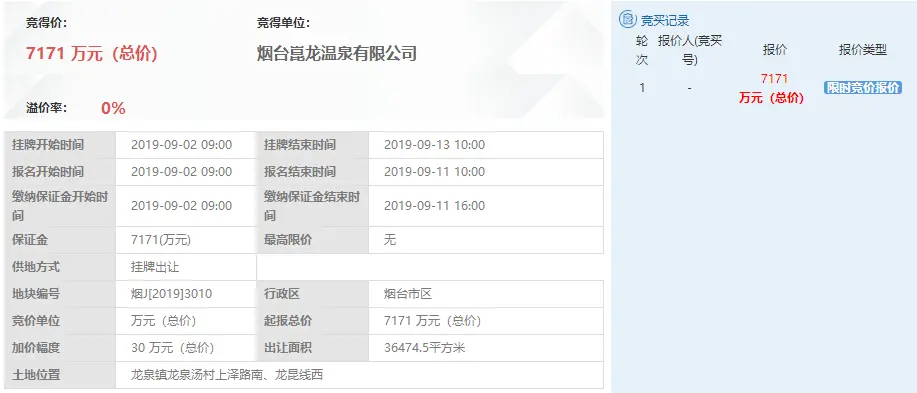Click 缴纳保证金开始时间 value 2019-09-02 09:00

[x=181, y=206]
